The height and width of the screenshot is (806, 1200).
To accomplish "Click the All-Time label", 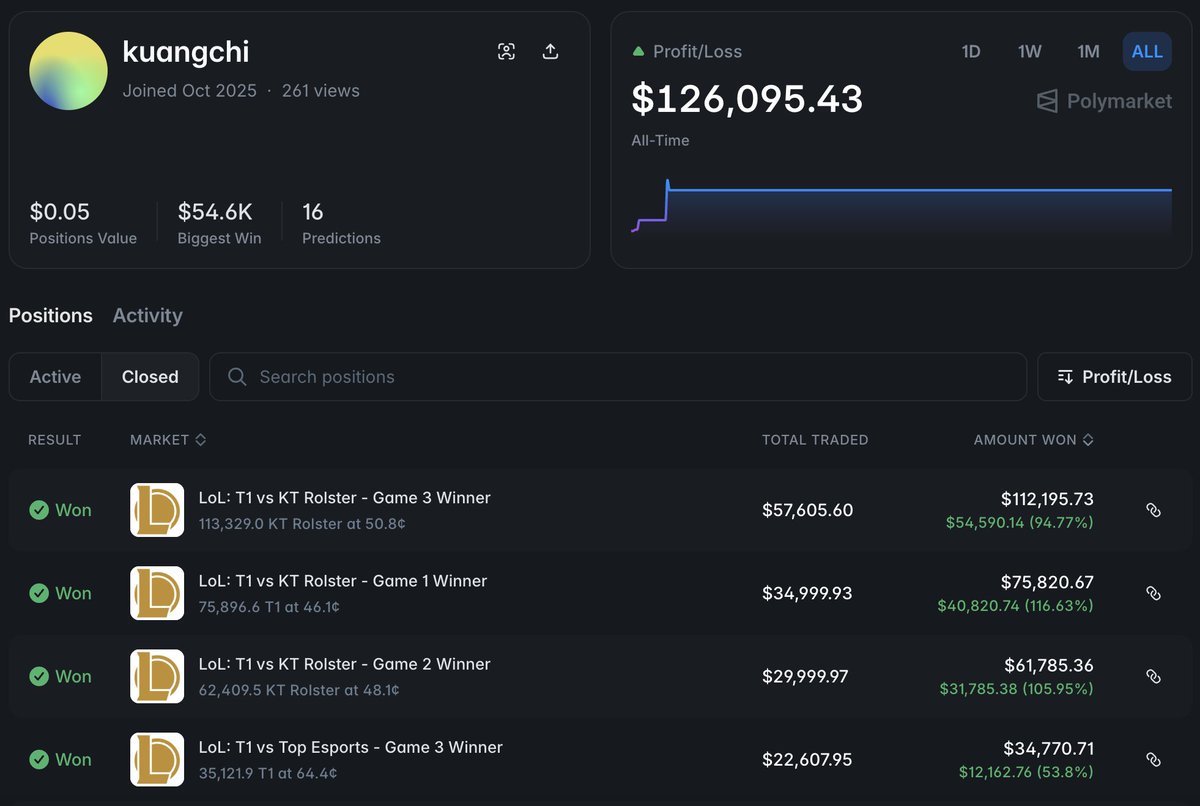I will [x=660, y=141].
